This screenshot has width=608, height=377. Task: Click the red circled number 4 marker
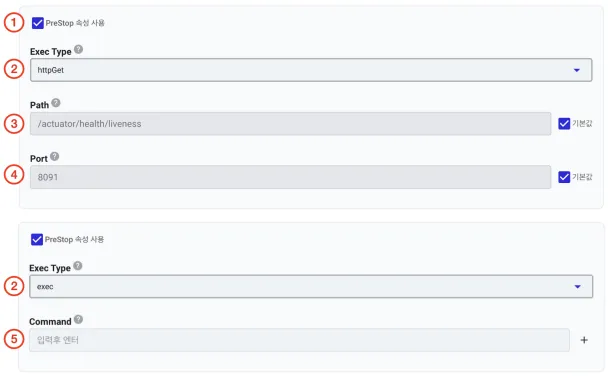coord(14,175)
